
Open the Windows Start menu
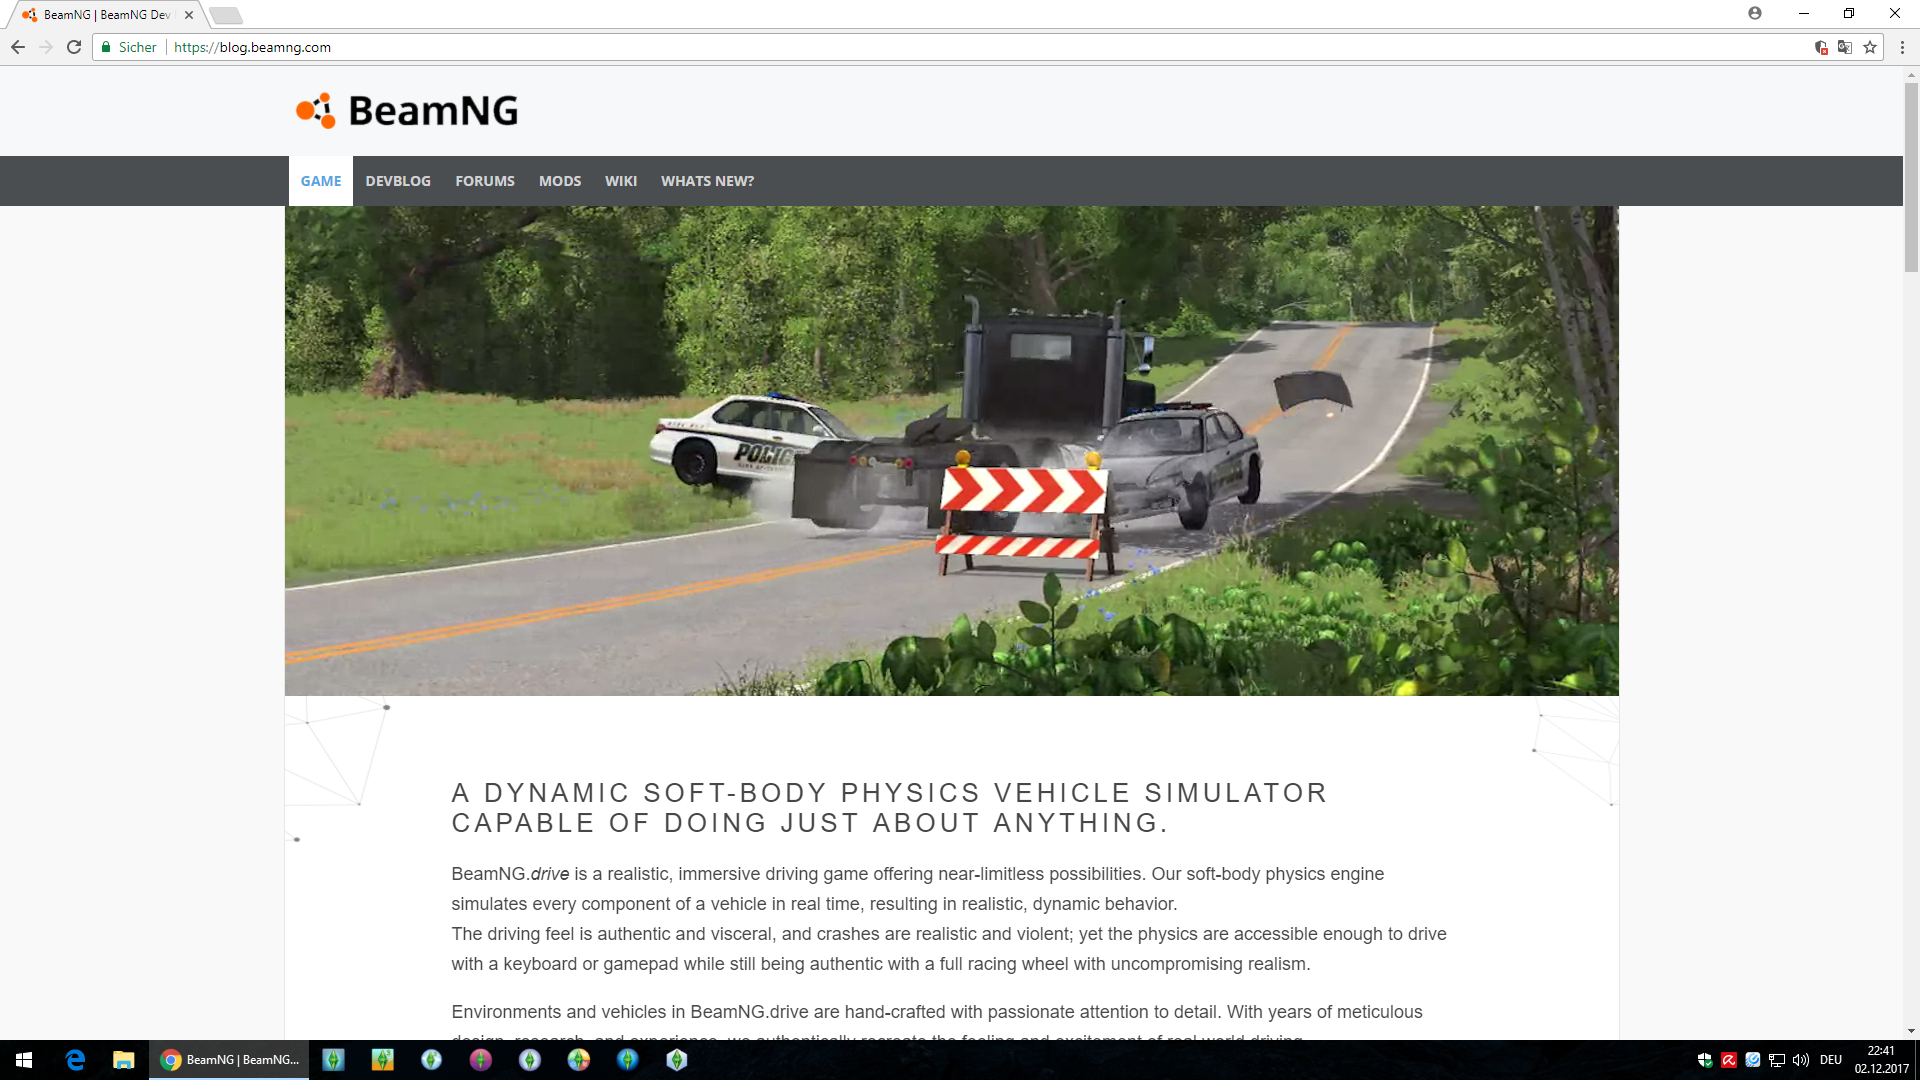[x=24, y=1060]
